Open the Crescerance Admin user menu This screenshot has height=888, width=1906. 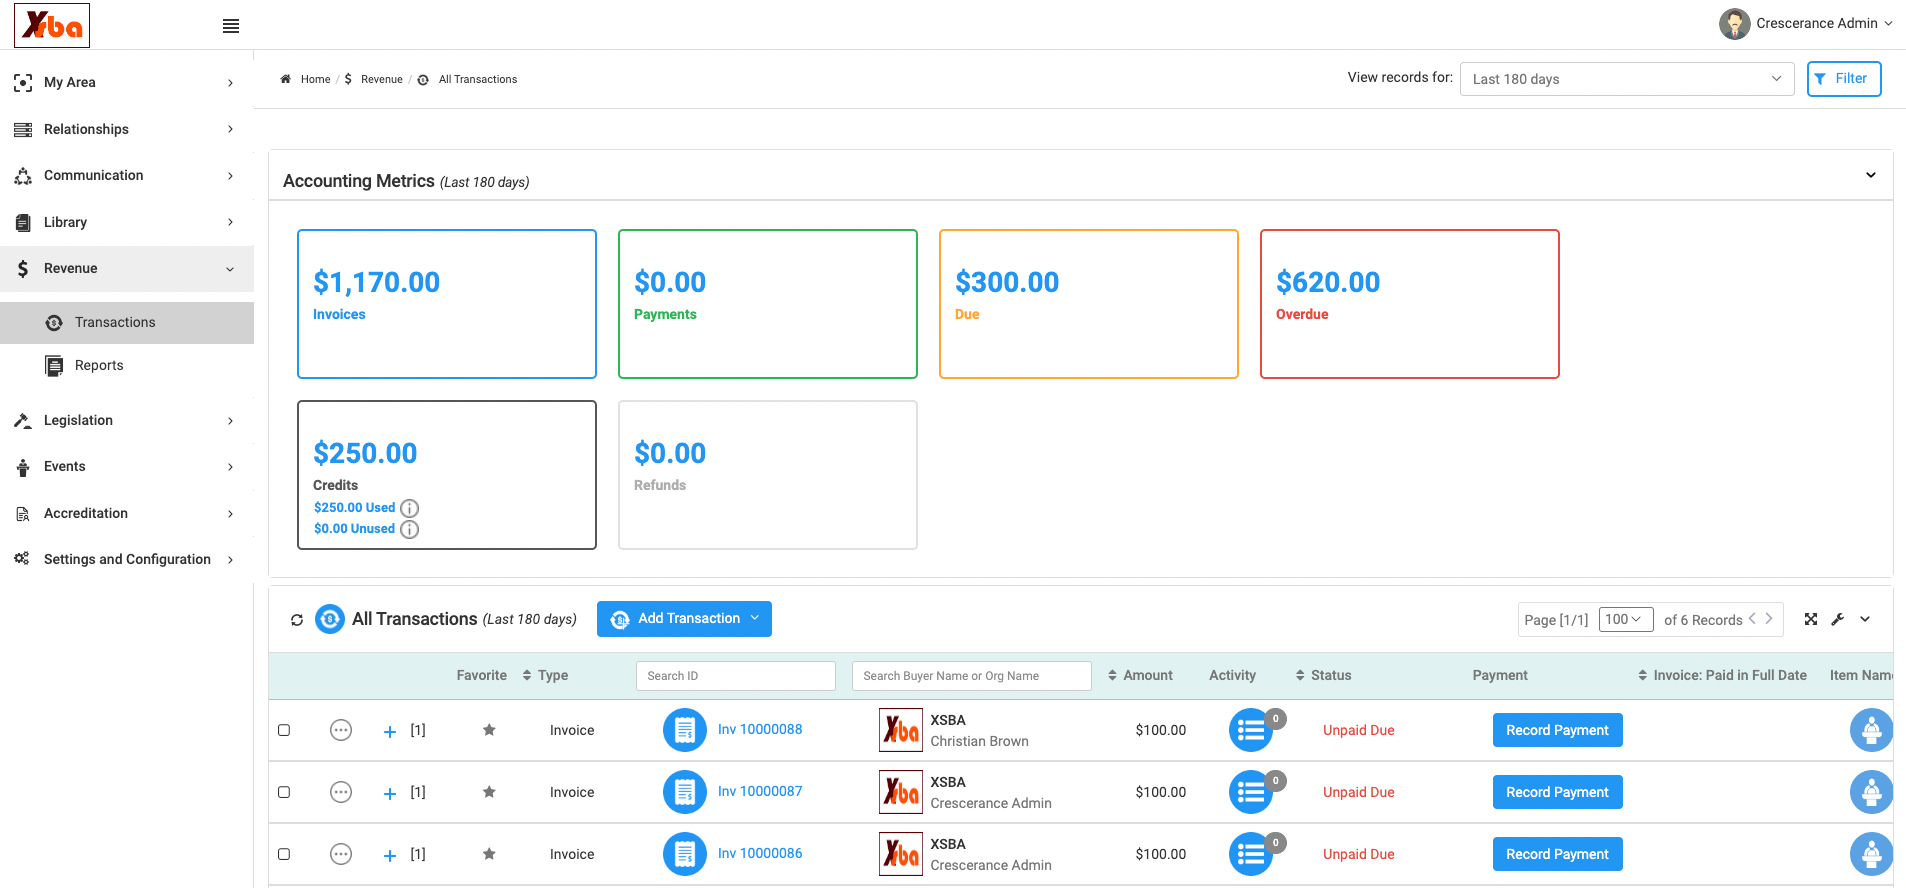click(x=1806, y=24)
